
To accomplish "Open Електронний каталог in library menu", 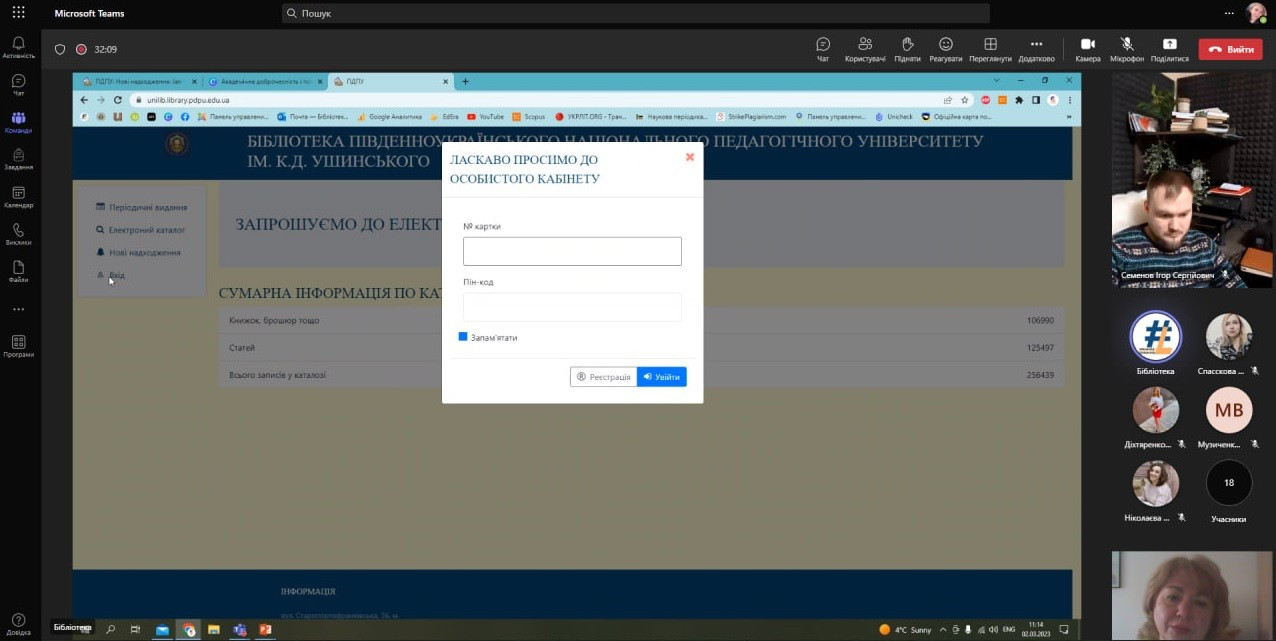I will (x=140, y=230).
